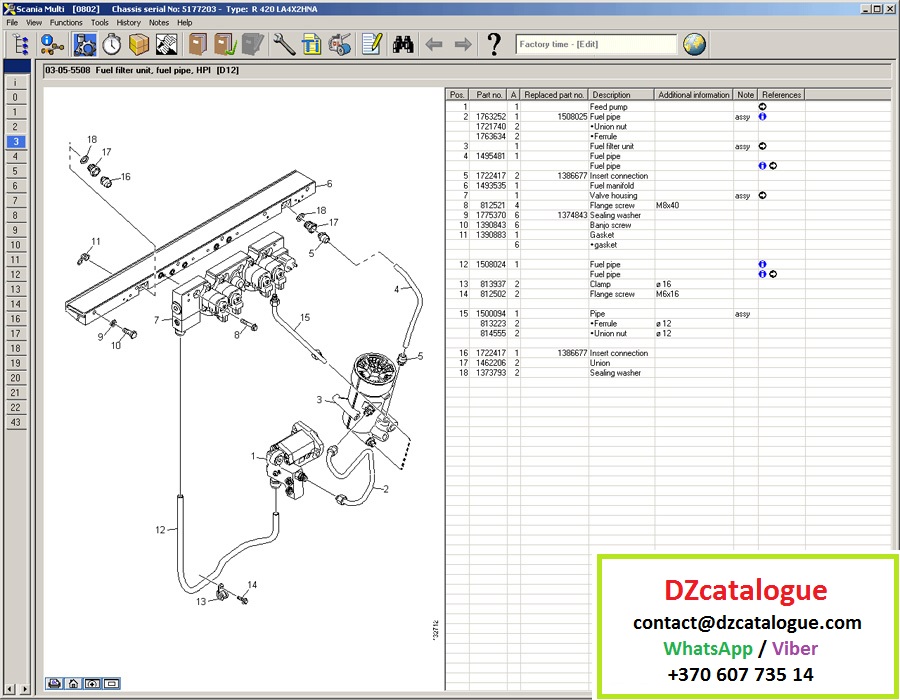900x700 pixels.
Task: Open the brown book icon
Action: coord(197,44)
